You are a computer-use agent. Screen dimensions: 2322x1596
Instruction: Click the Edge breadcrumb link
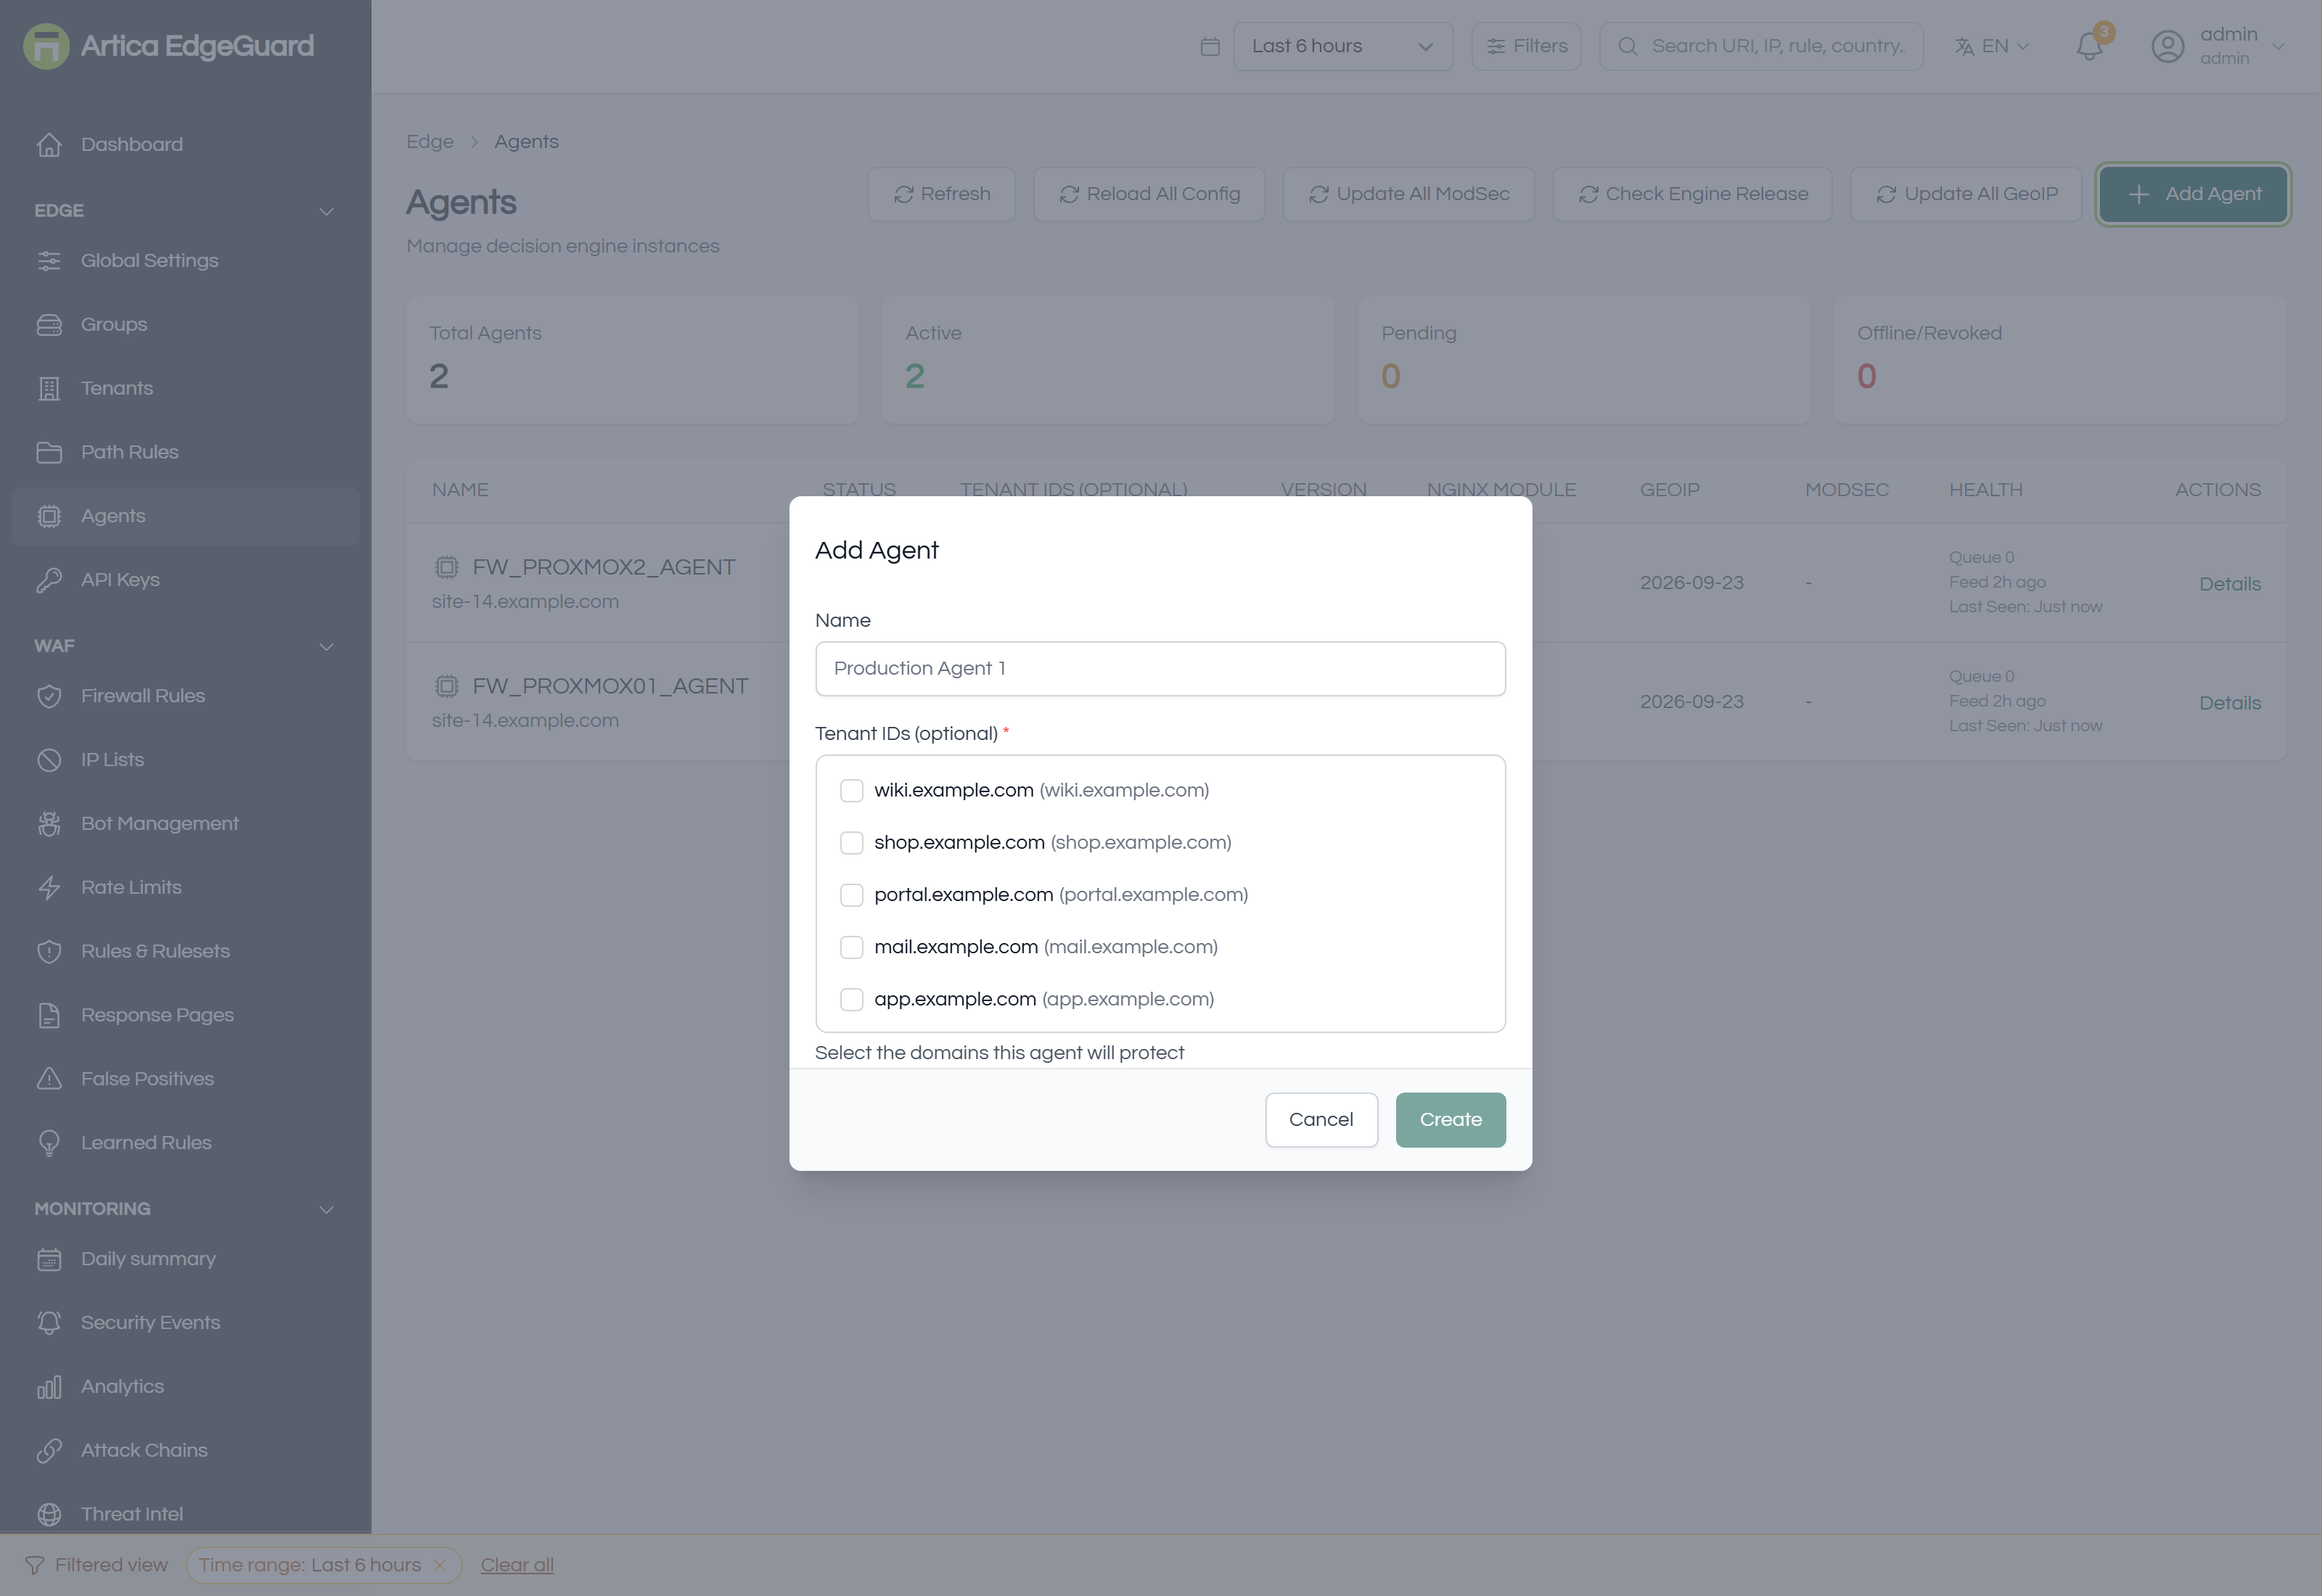coord(429,142)
